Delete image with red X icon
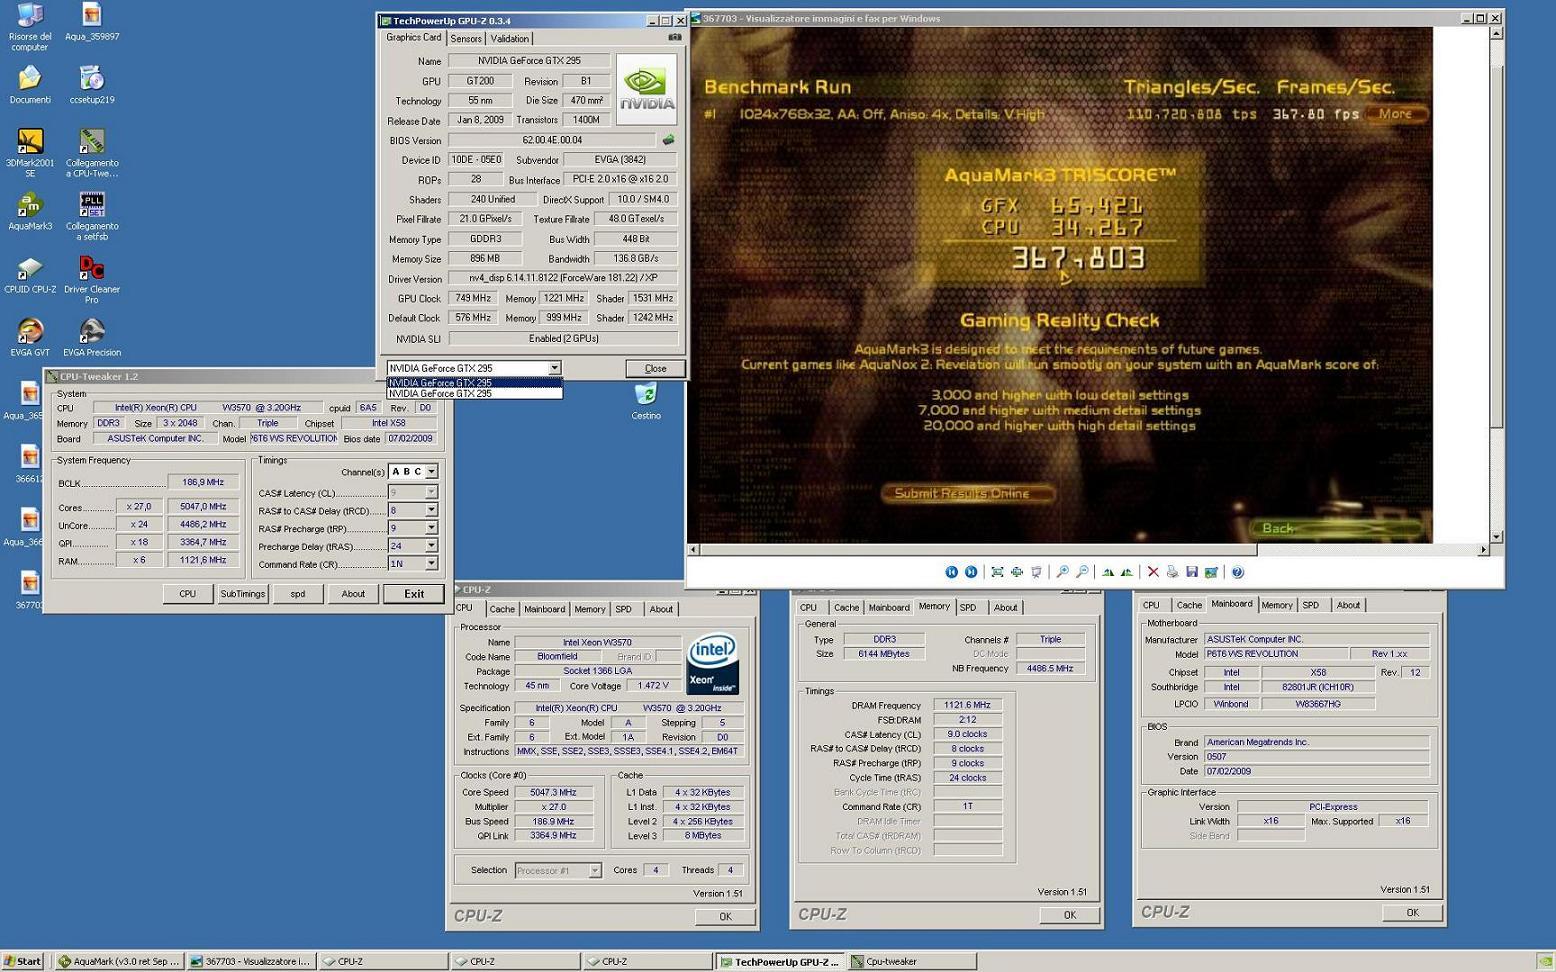Viewport: 1556px width, 972px height. coord(1153,572)
